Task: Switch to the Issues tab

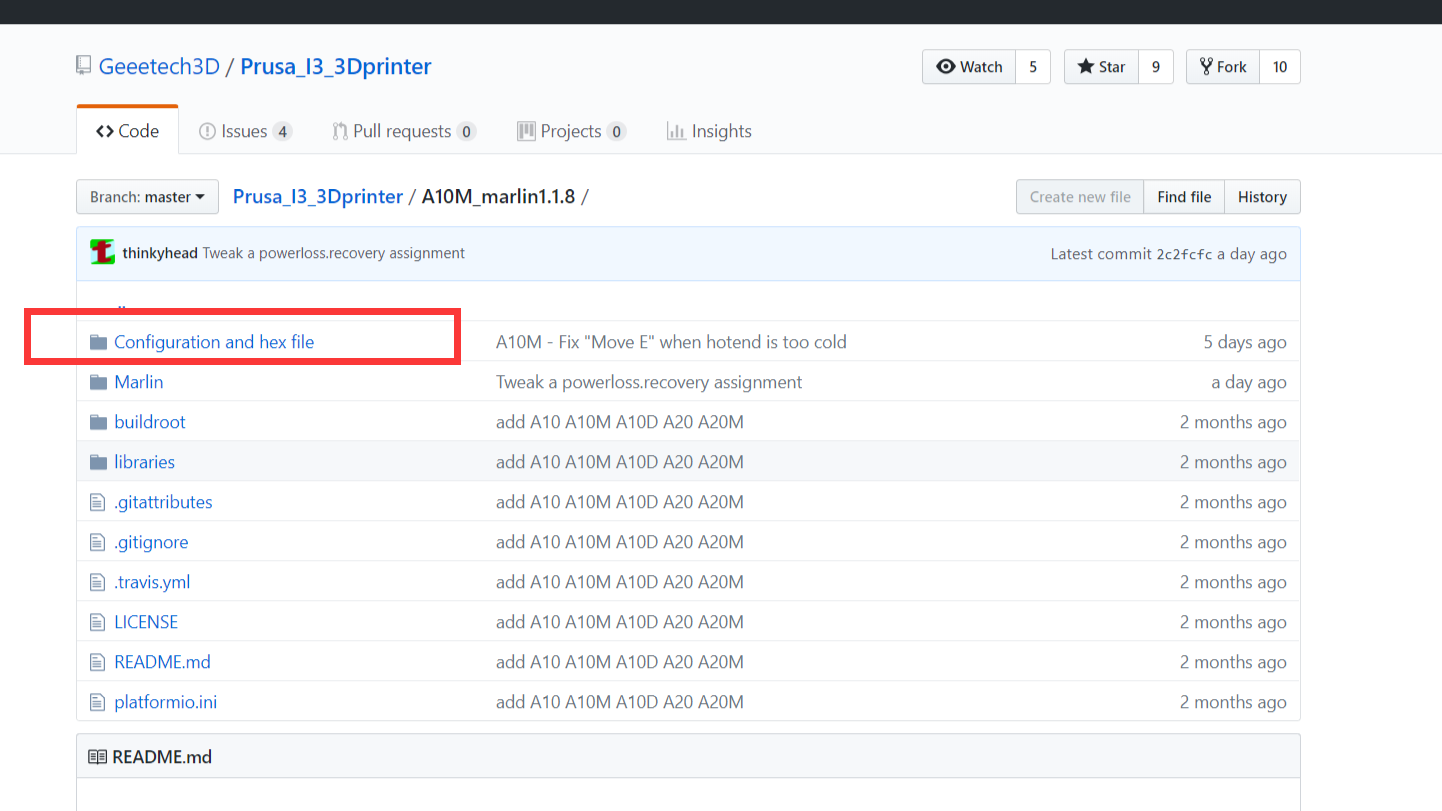Action: pyautogui.click(x=245, y=131)
